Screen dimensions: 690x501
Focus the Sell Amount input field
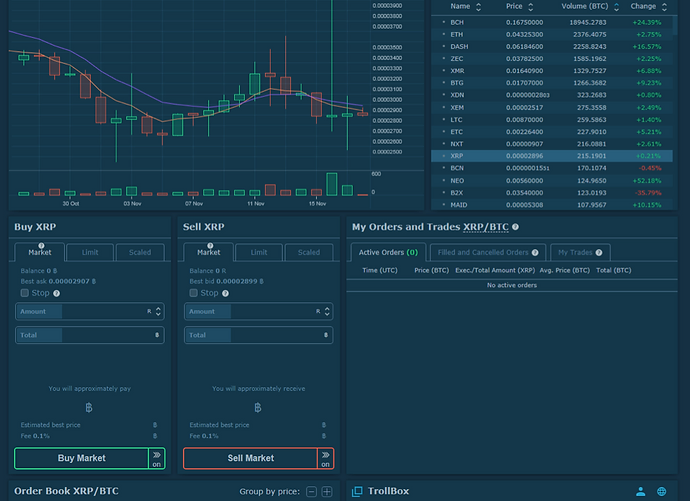click(259, 311)
